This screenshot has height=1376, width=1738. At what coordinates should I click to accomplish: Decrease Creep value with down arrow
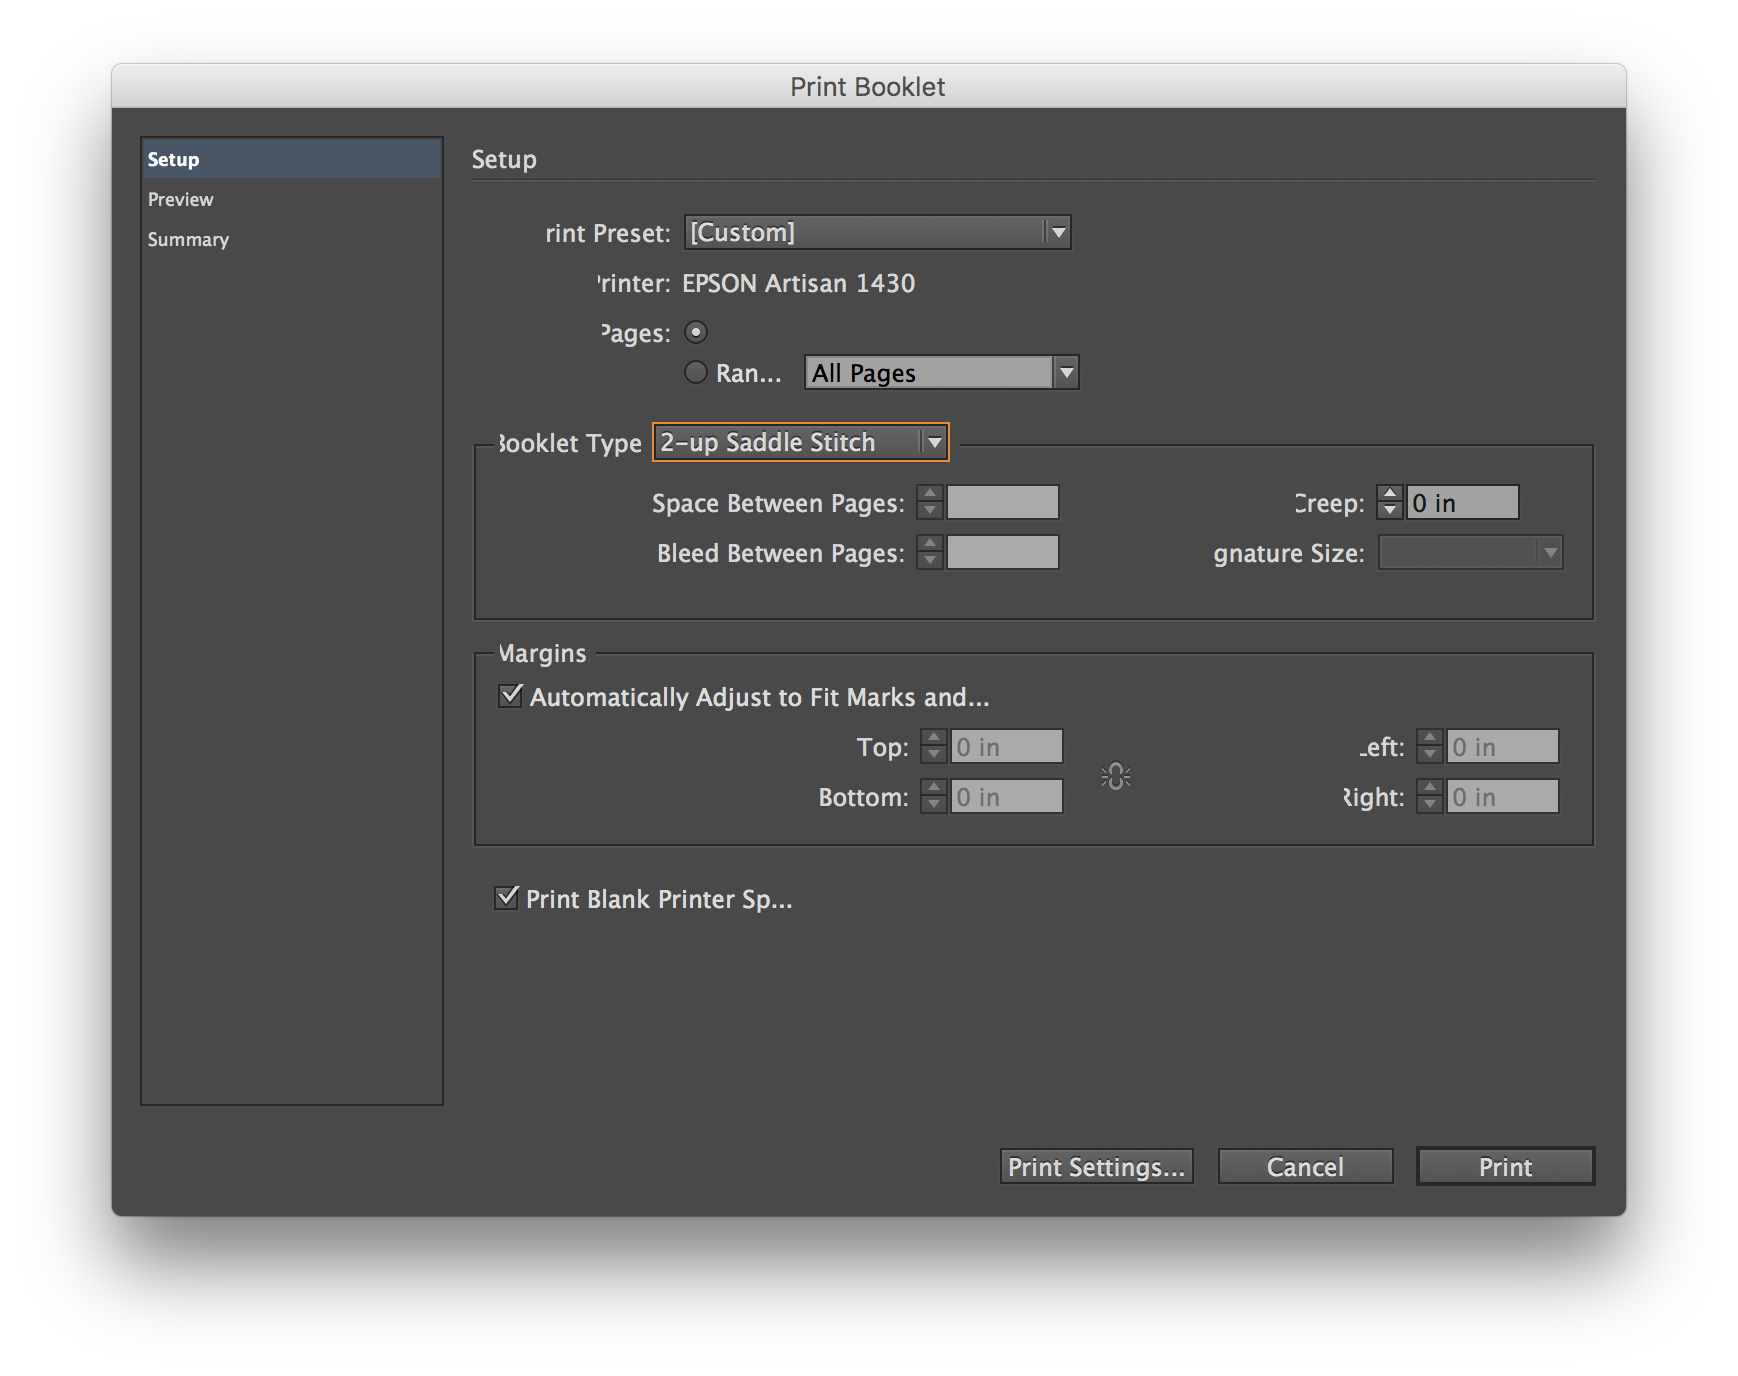(1389, 510)
